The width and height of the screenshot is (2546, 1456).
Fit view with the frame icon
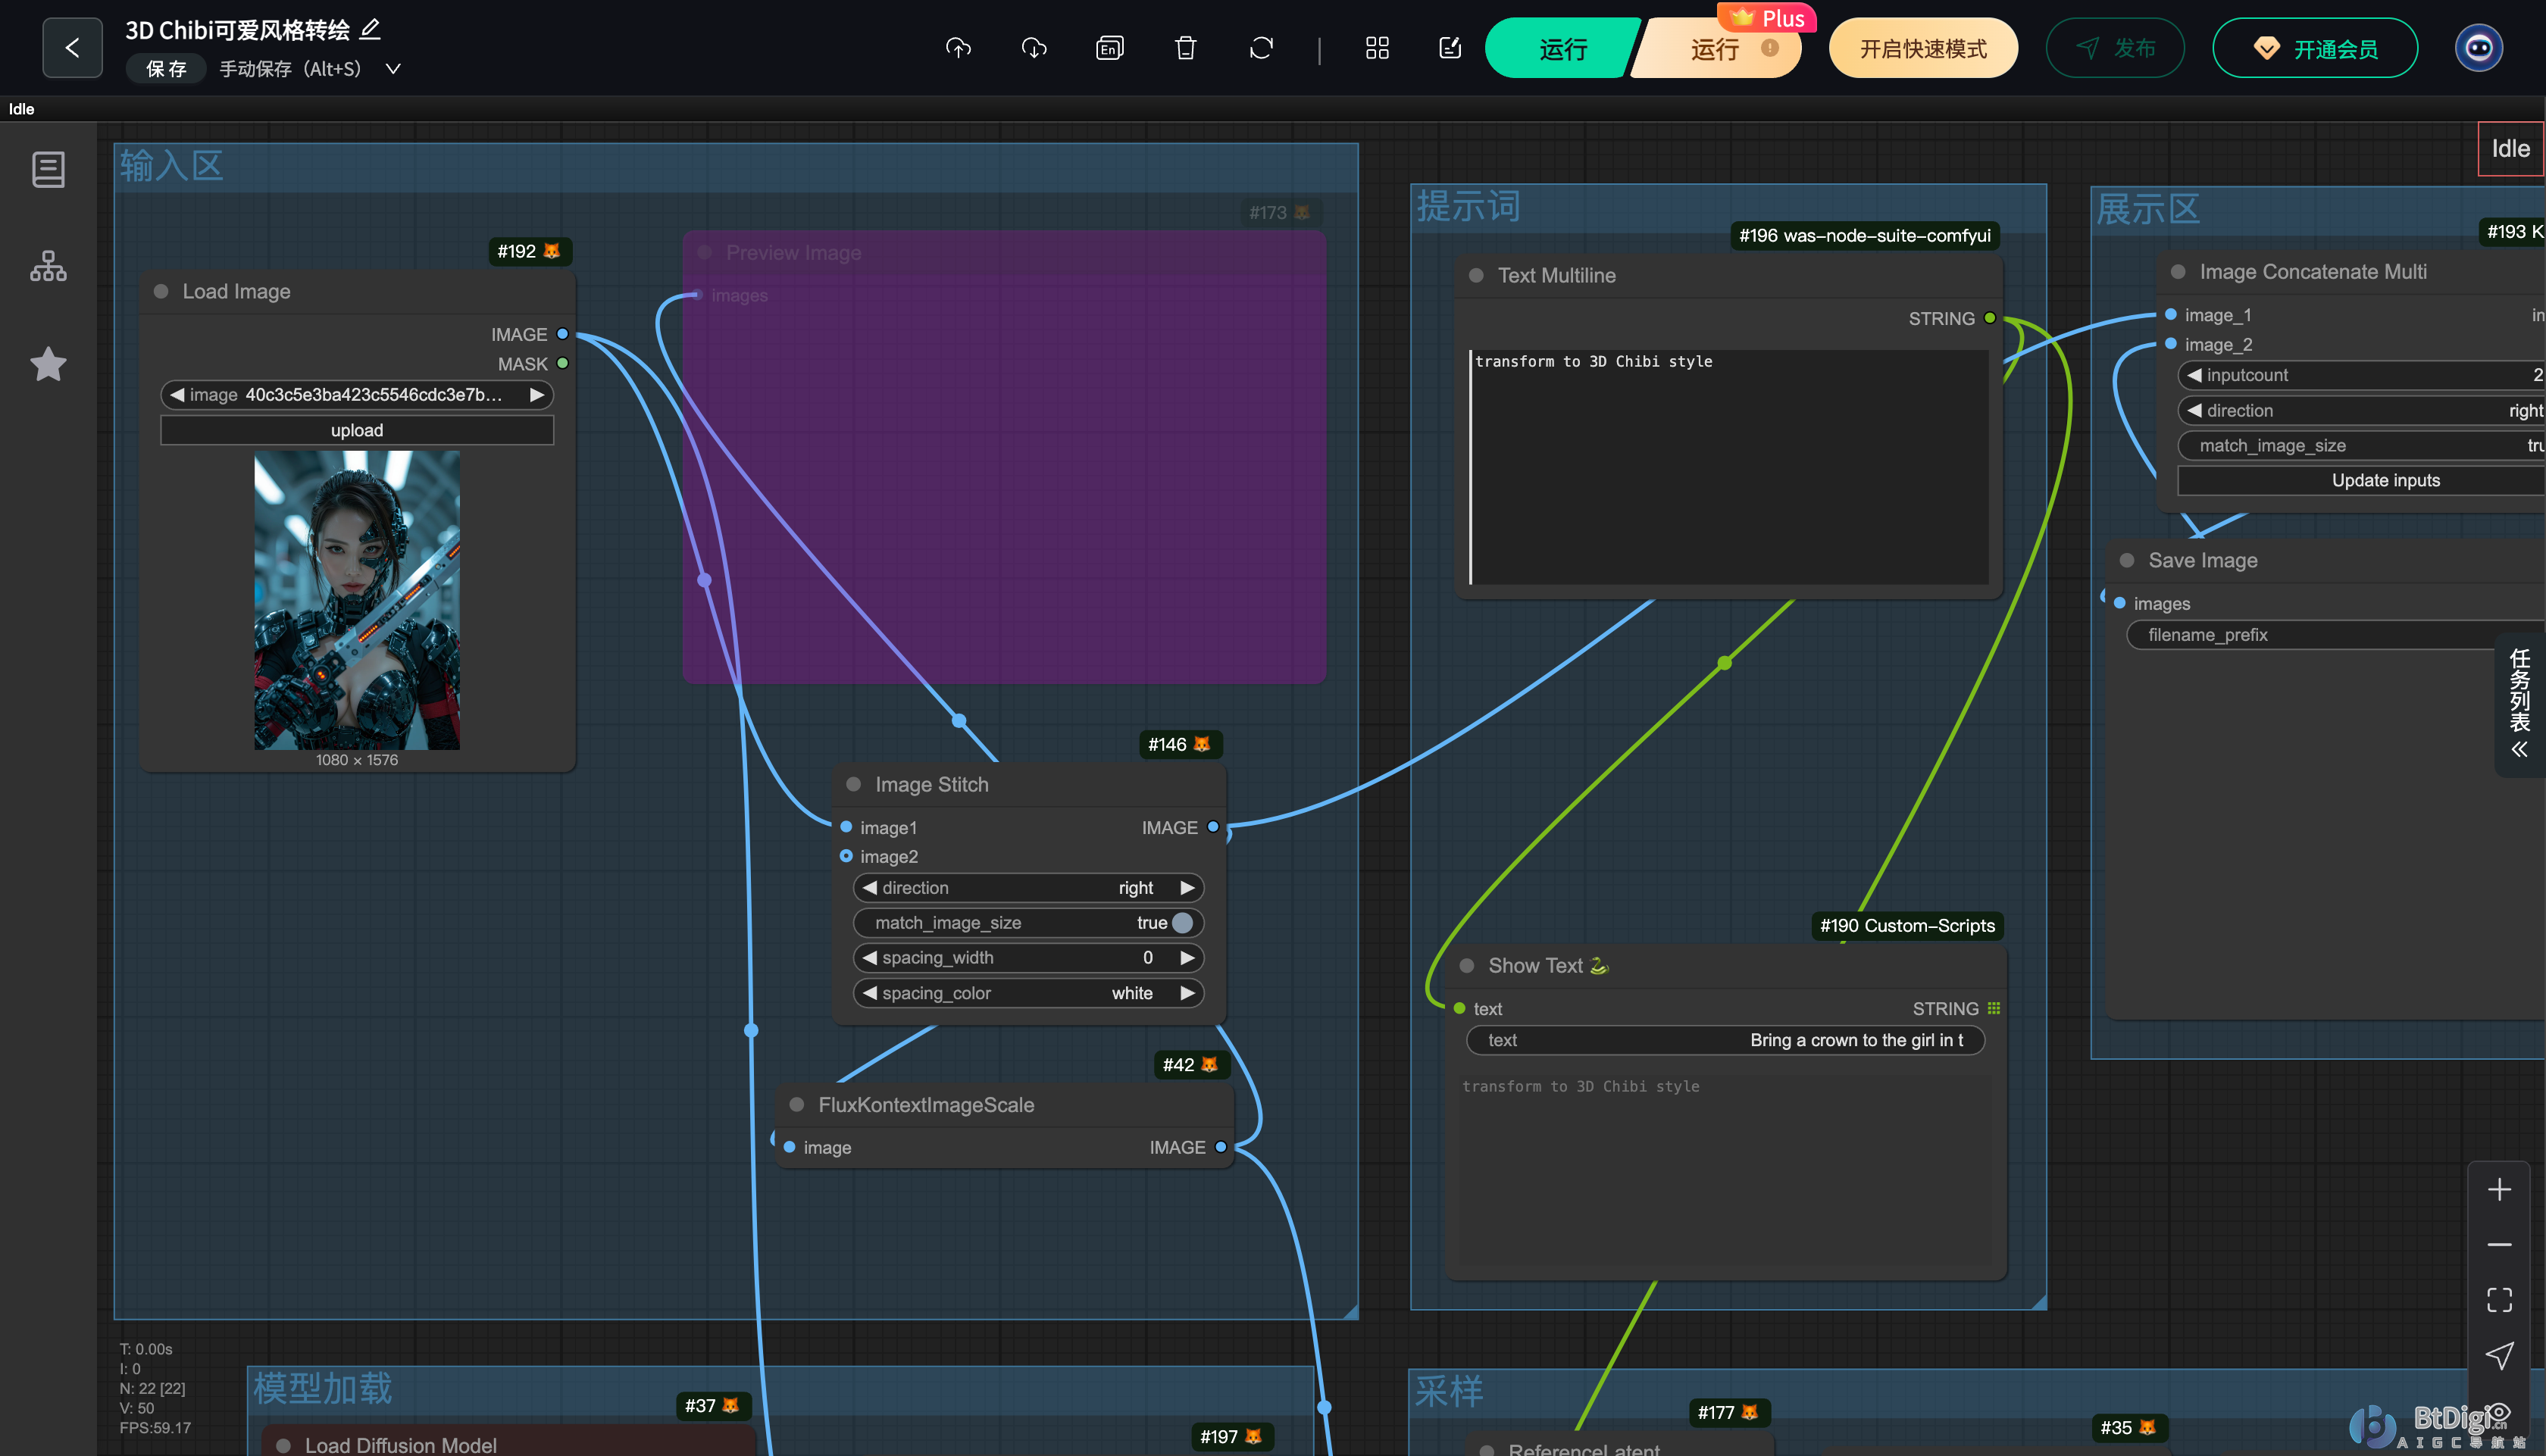pyautogui.click(x=2499, y=1299)
